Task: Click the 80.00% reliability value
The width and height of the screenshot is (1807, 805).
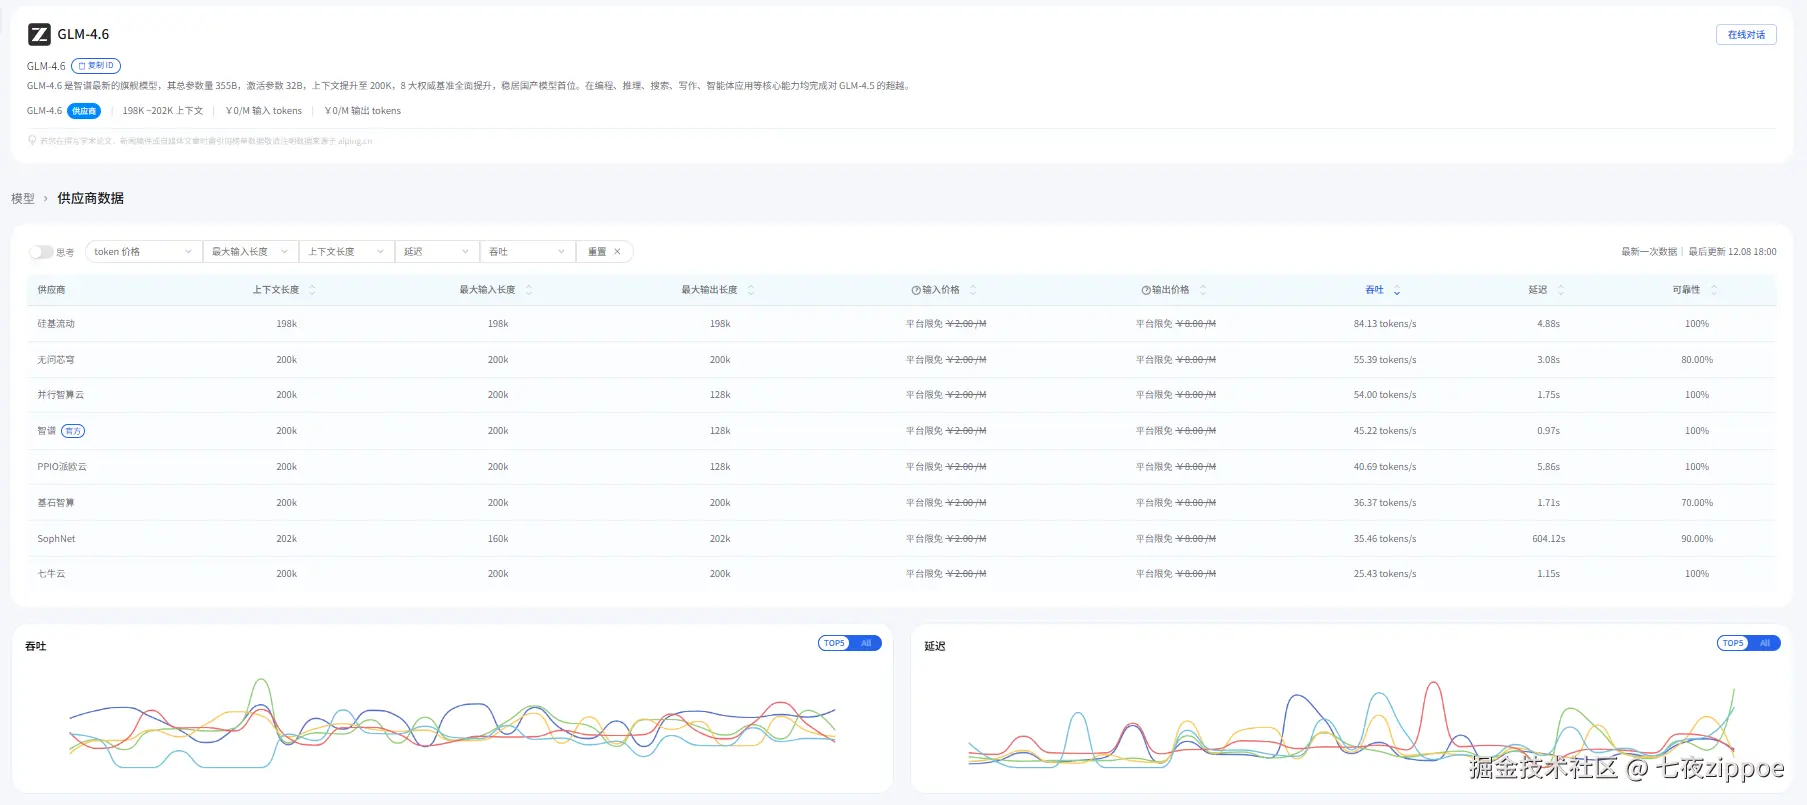Action: click(x=1697, y=360)
